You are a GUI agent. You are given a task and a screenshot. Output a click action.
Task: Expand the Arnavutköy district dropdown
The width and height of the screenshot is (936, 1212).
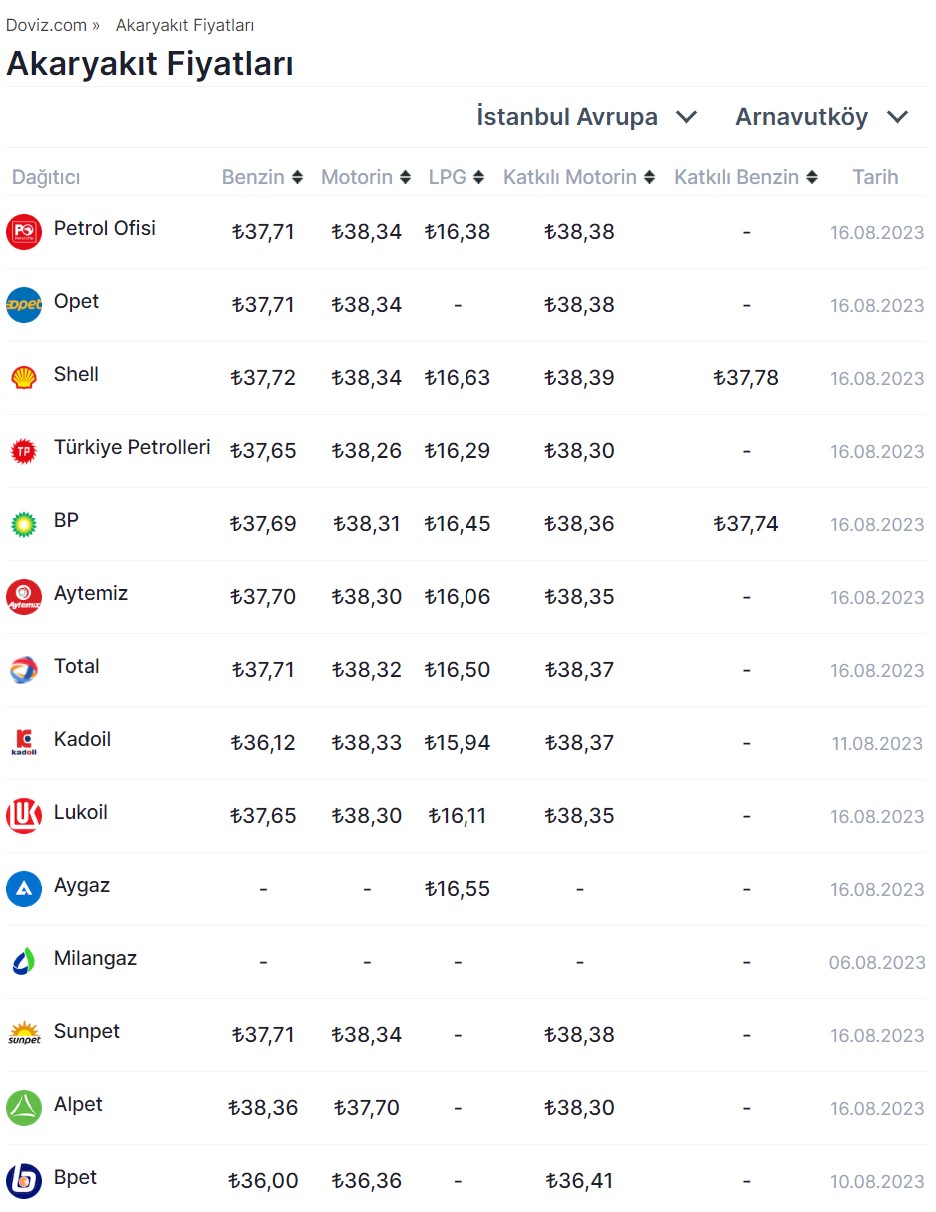822,117
